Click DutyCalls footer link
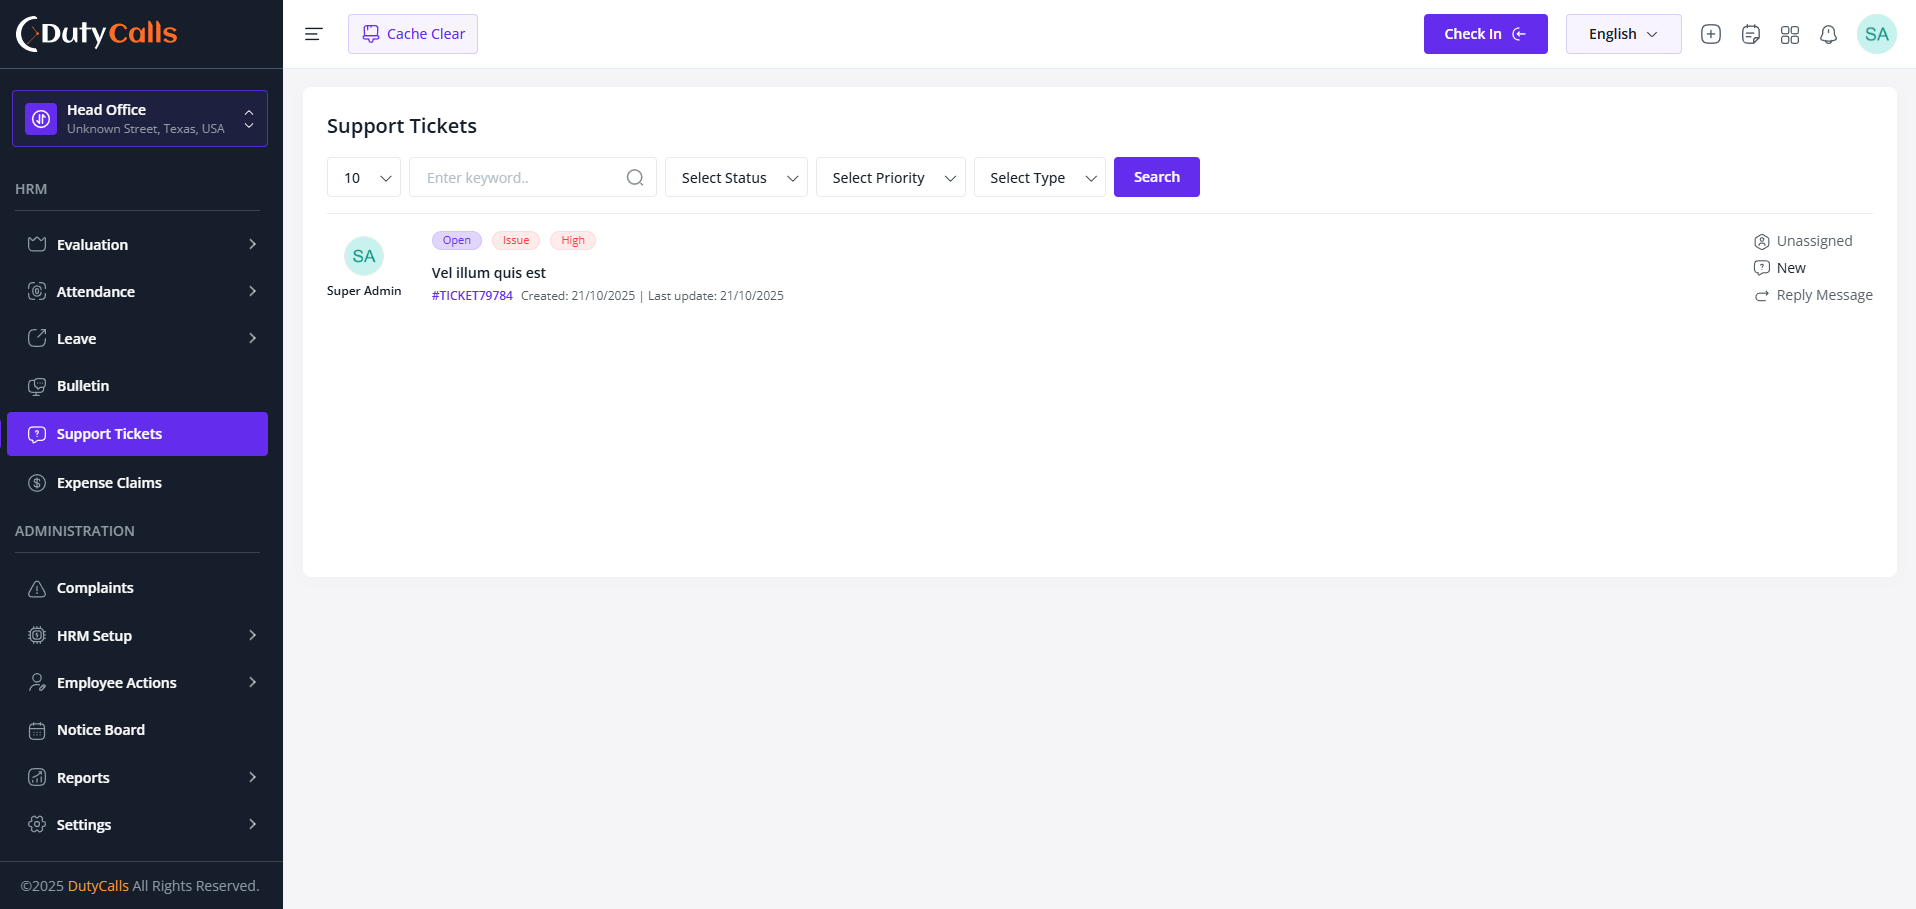The image size is (1916, 909). pyautogui.click(x=98, y=886)
